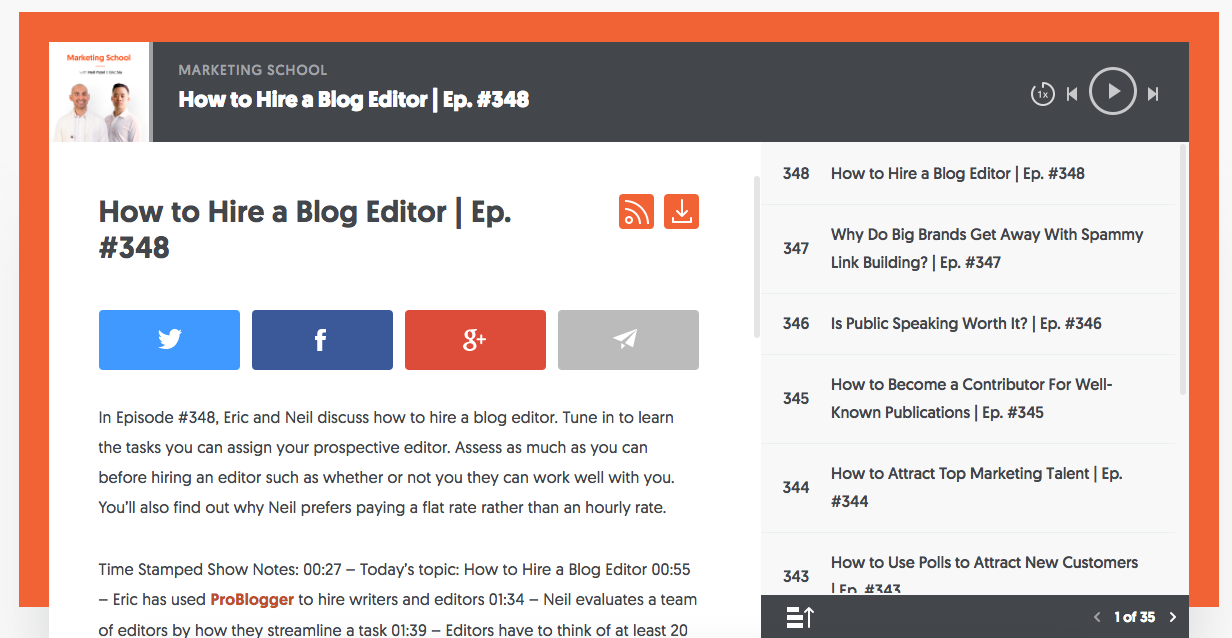Click the Marketing School cover thumbnail
1232x638 pixels.
[x=99, y=92]
